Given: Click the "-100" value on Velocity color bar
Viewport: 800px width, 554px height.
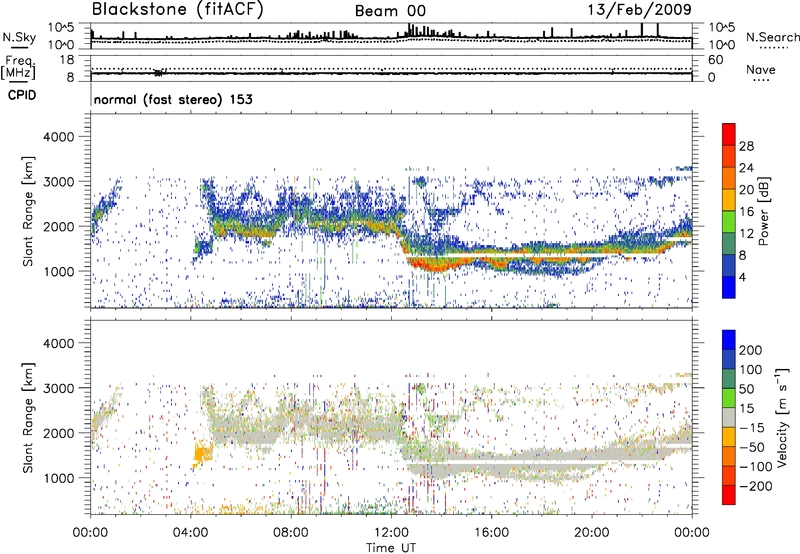Looking at the screenshot, I should pos(756,466).
